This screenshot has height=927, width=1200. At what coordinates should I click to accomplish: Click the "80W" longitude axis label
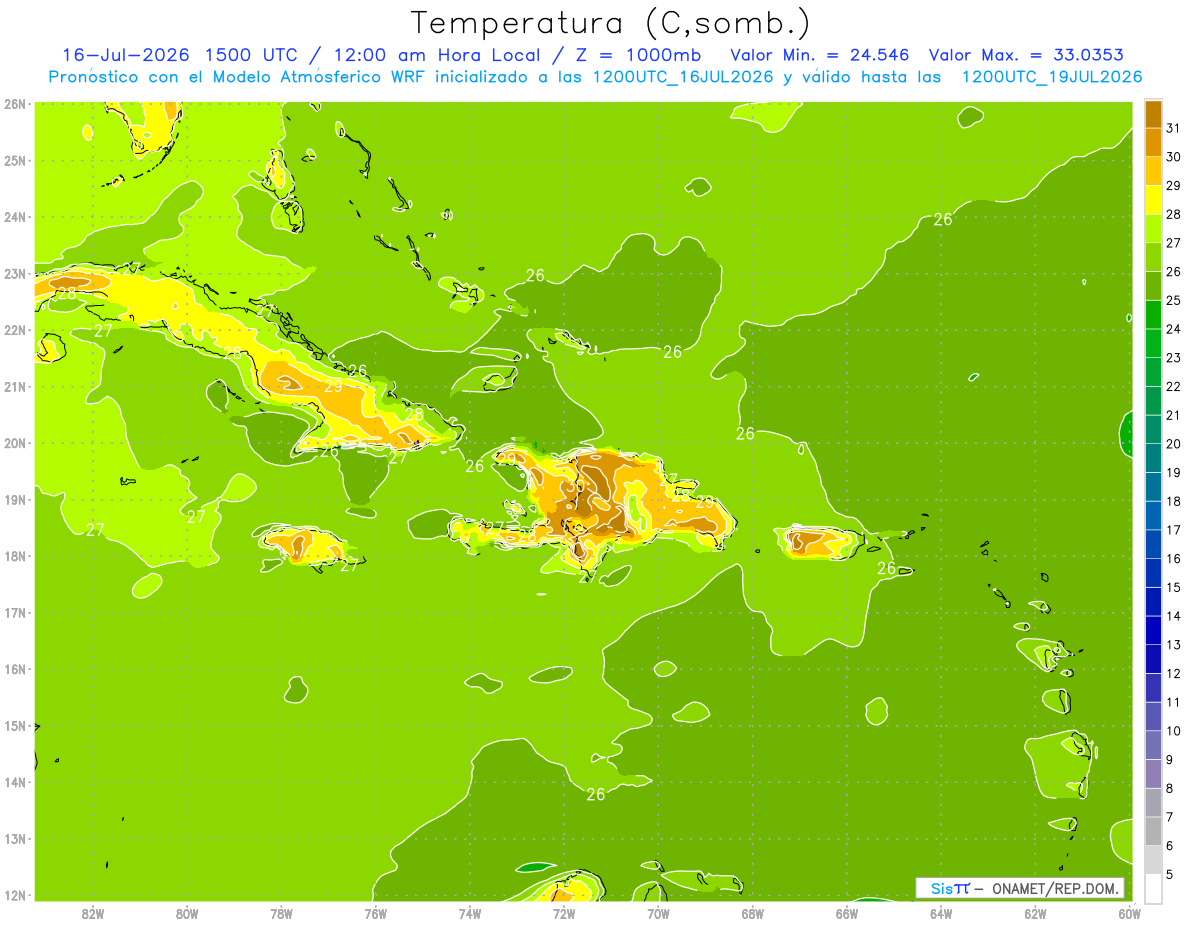(187, 914)
